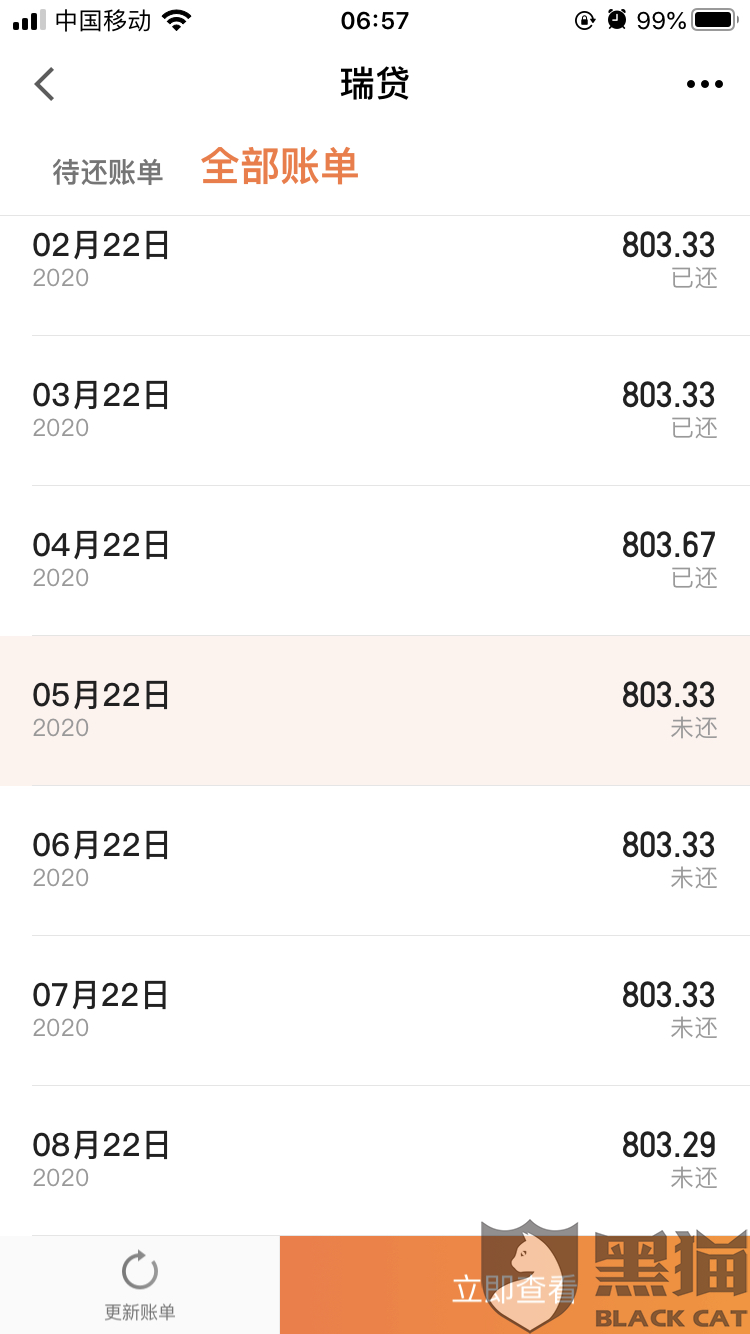
Task: Open the 02月22日 bill entry
Action: 375,260
